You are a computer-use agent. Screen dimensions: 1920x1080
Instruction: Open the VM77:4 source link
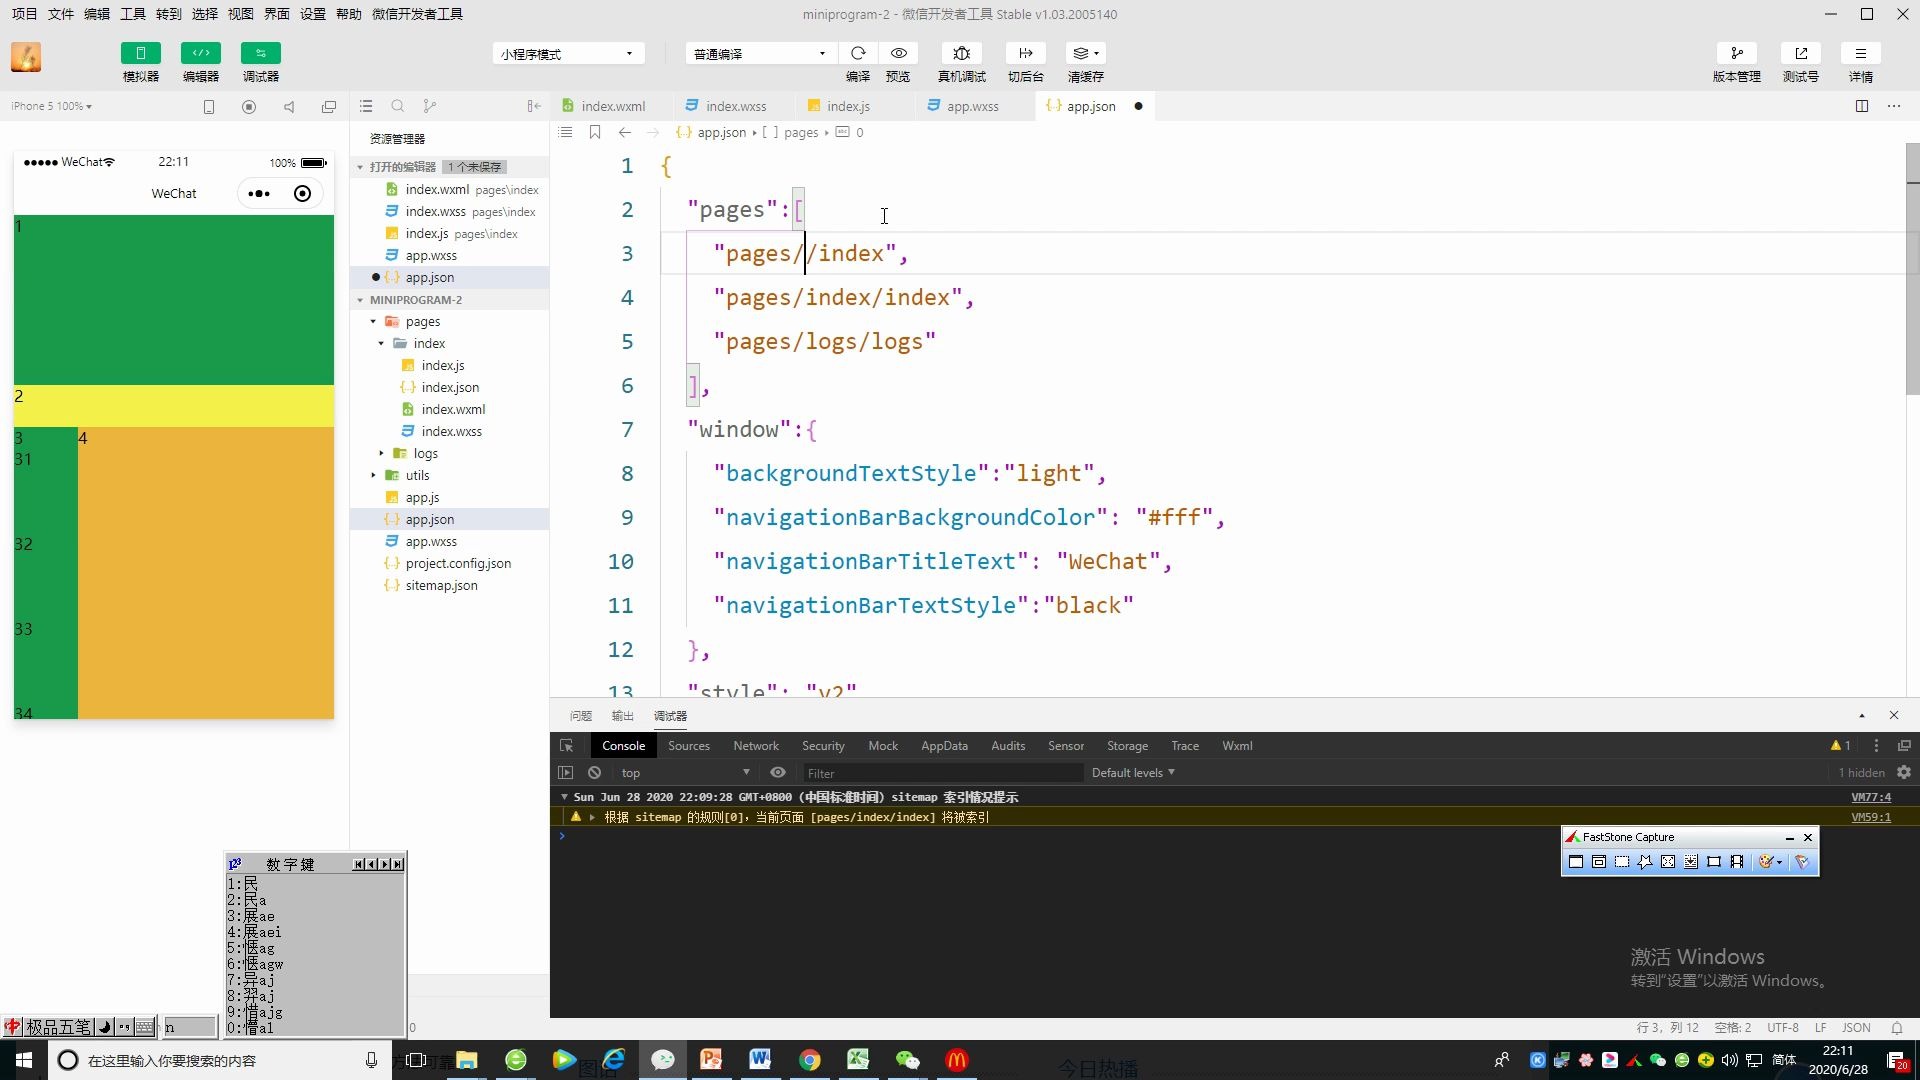1871,798
